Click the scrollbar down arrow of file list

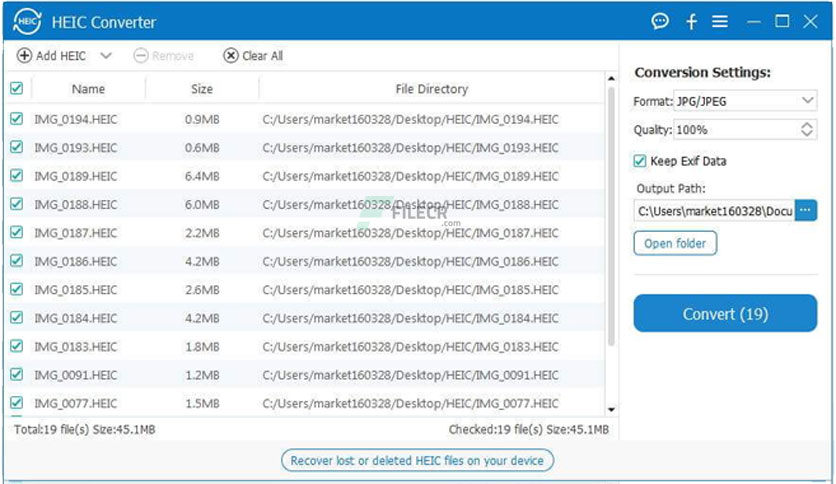[x=611, y=409]
